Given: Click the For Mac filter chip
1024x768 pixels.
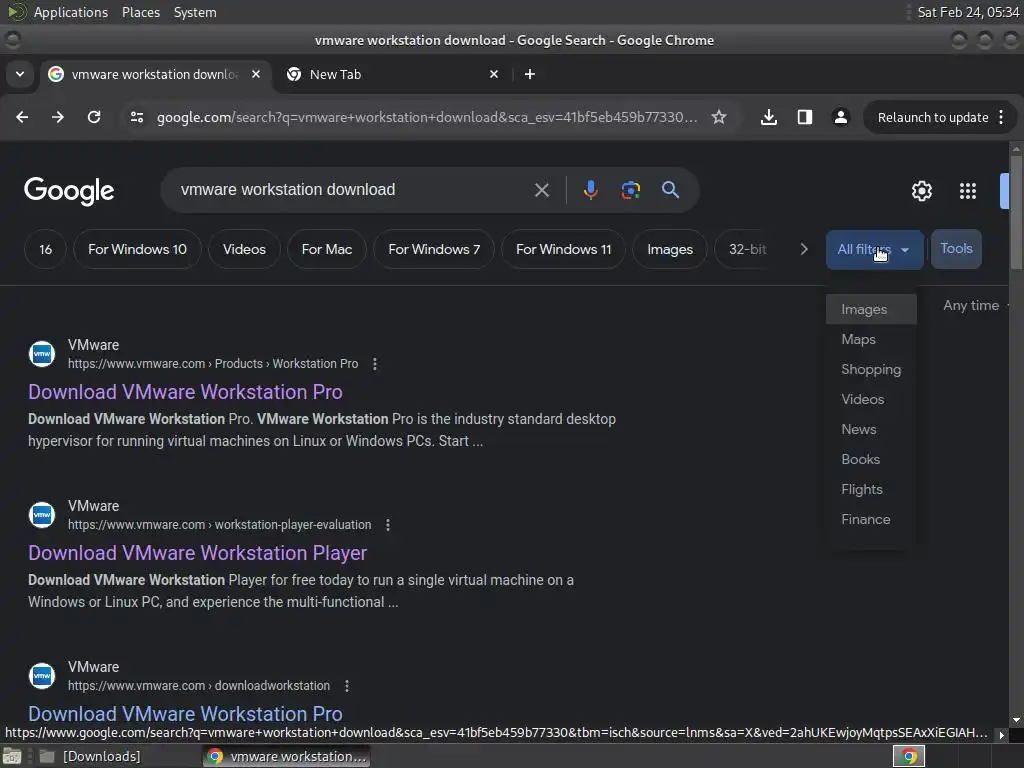Looking at the screenshot, I should [x=327, y=249].
